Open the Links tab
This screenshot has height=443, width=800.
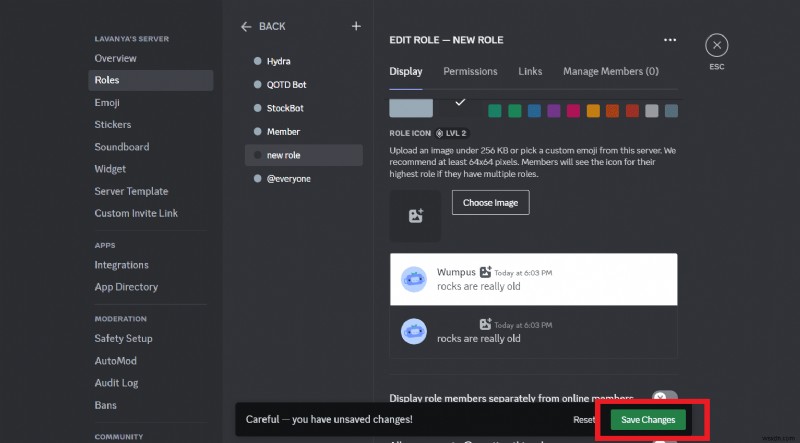(530, 71)
